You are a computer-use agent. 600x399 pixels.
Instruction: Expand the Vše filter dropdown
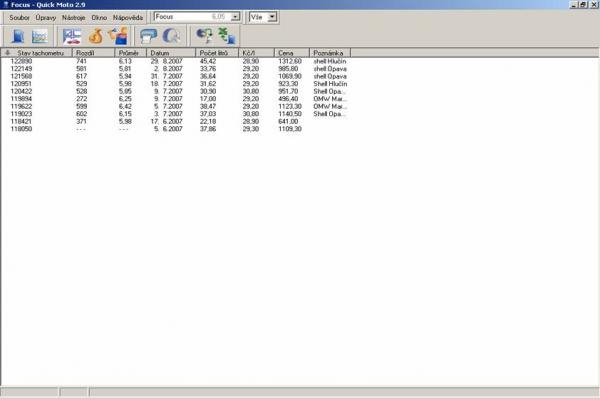(272, 17)
